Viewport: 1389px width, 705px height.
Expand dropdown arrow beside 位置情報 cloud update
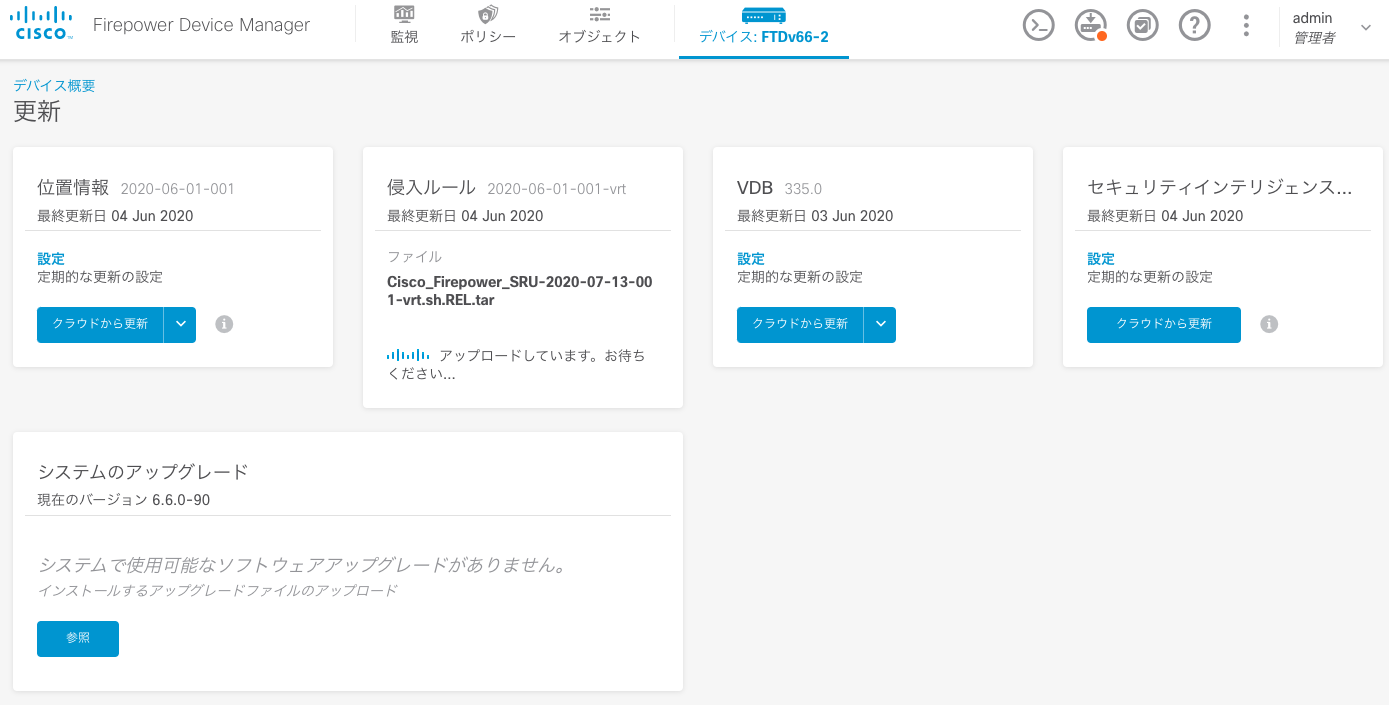coord(180,324)
